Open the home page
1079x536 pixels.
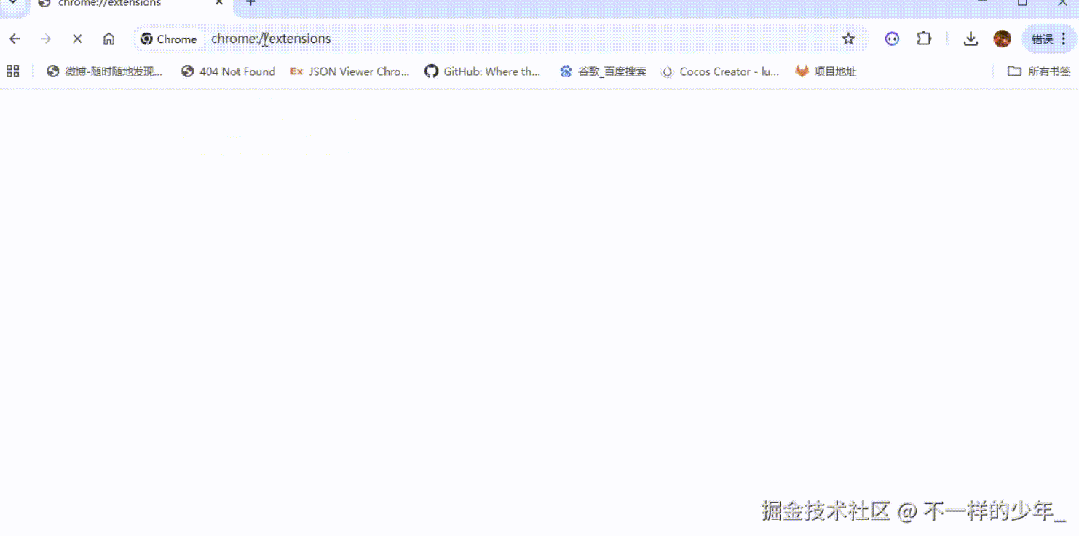[x=108, y=39]
